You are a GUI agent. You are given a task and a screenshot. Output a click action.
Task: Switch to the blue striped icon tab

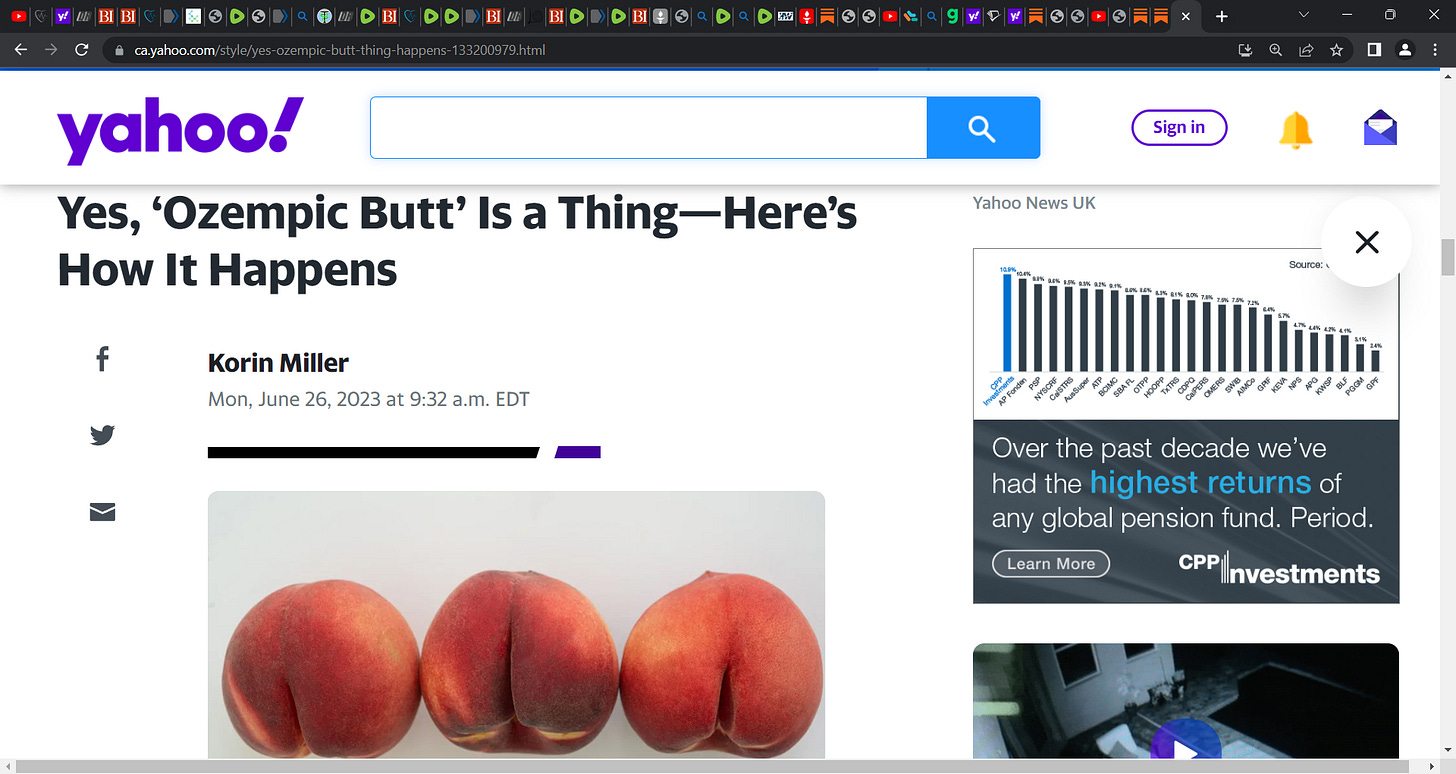click(785, 17)
